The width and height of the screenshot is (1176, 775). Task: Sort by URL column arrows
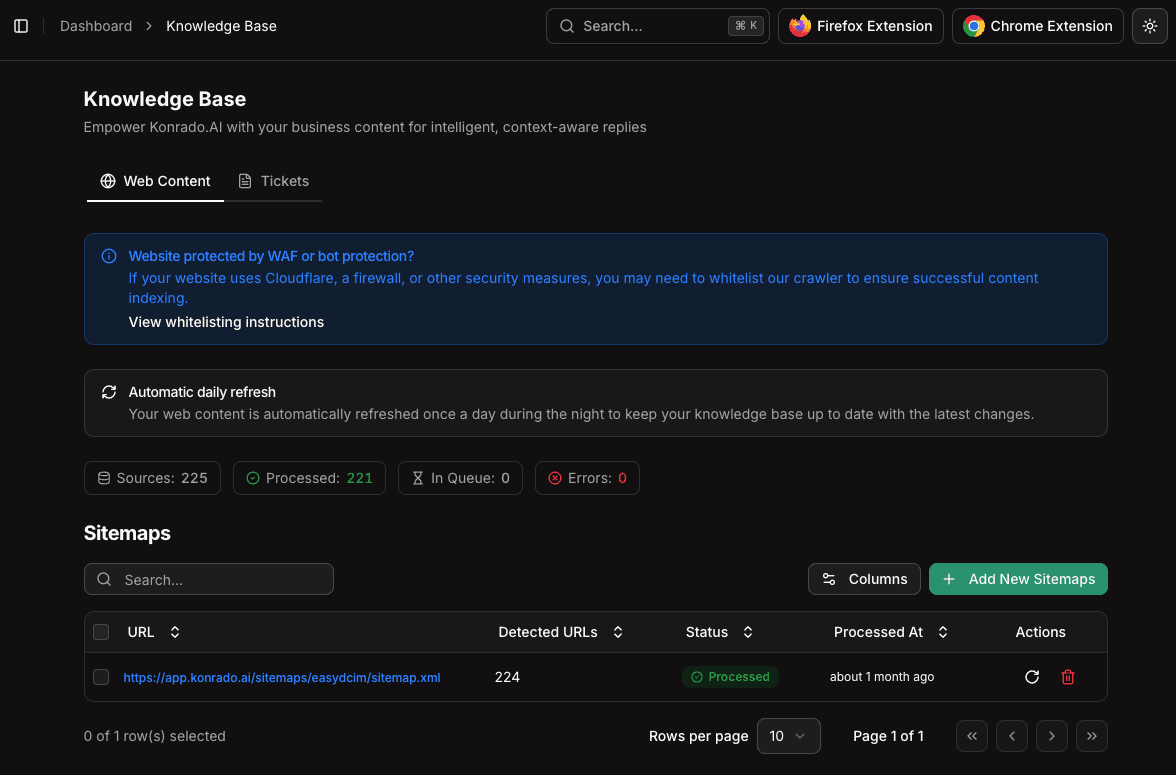175,632
